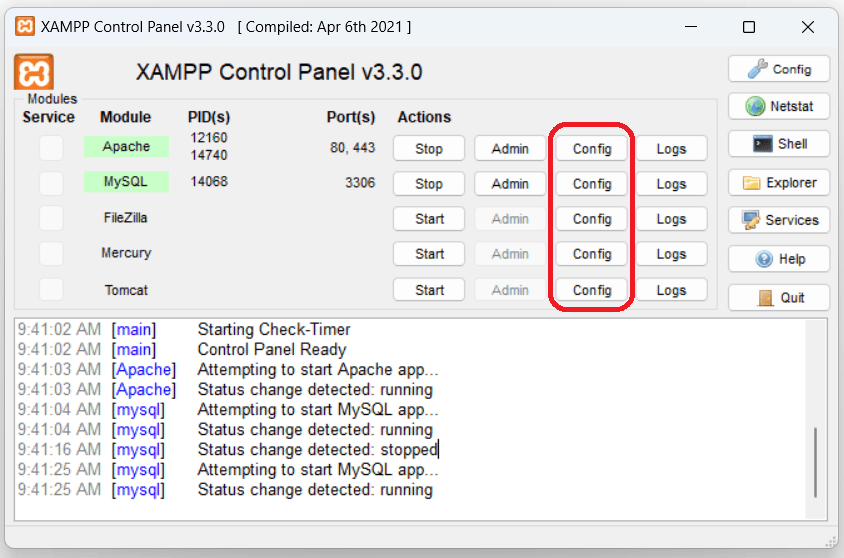Click the window resize grip corner
Viewport: 844px width, 558px height.
(x=831, y=542)
